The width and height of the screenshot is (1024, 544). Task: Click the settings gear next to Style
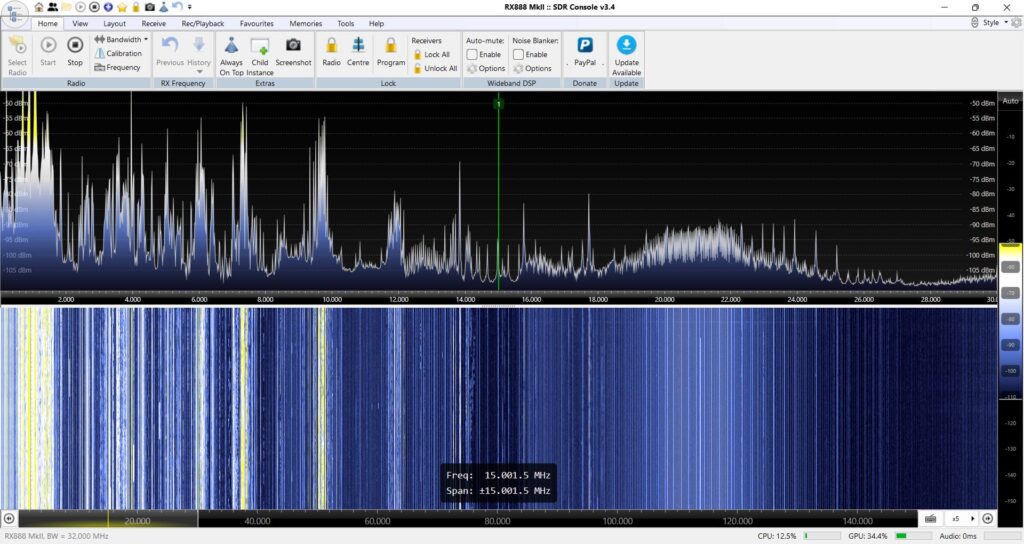(1016, 22)
